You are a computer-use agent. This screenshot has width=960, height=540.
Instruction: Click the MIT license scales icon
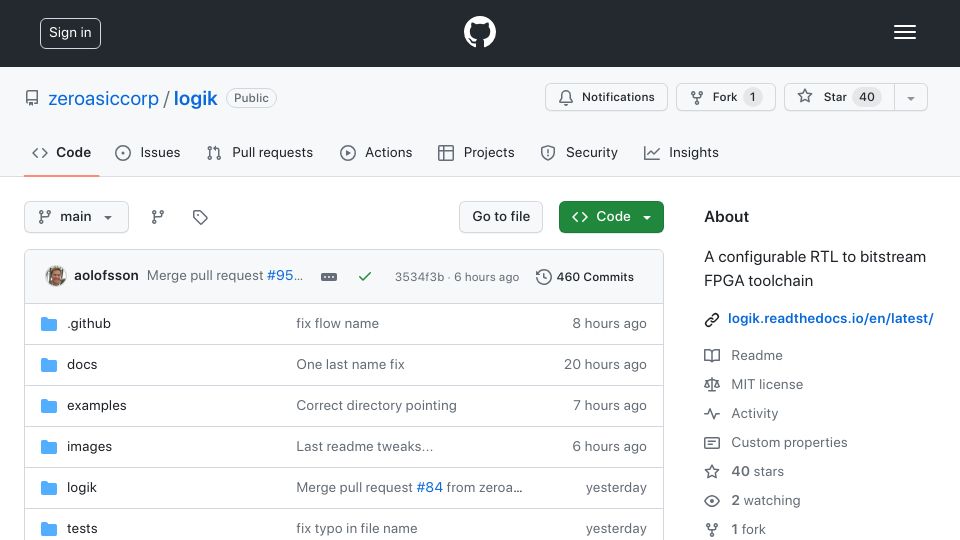[x=711, y=384]
